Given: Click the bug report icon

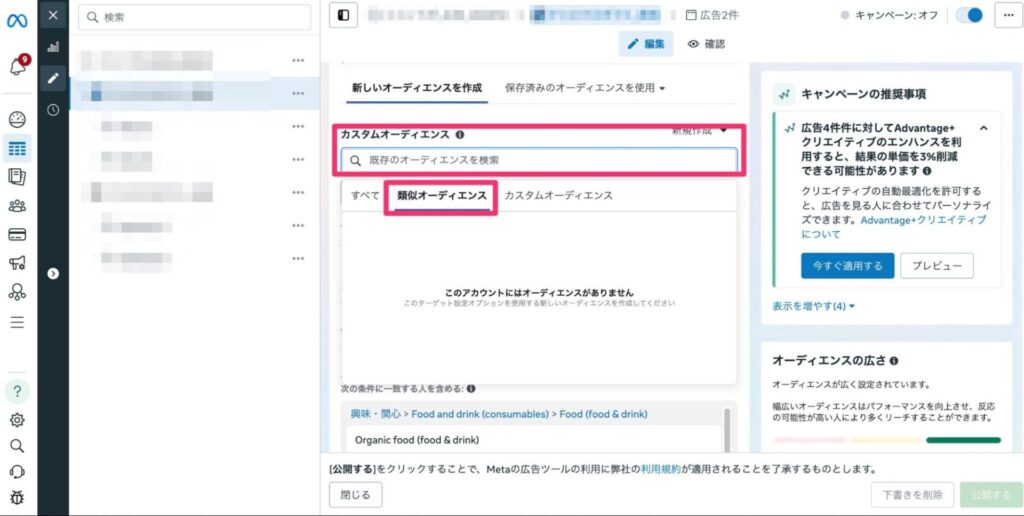Looking at the screenshot, I should coord(17,498).
